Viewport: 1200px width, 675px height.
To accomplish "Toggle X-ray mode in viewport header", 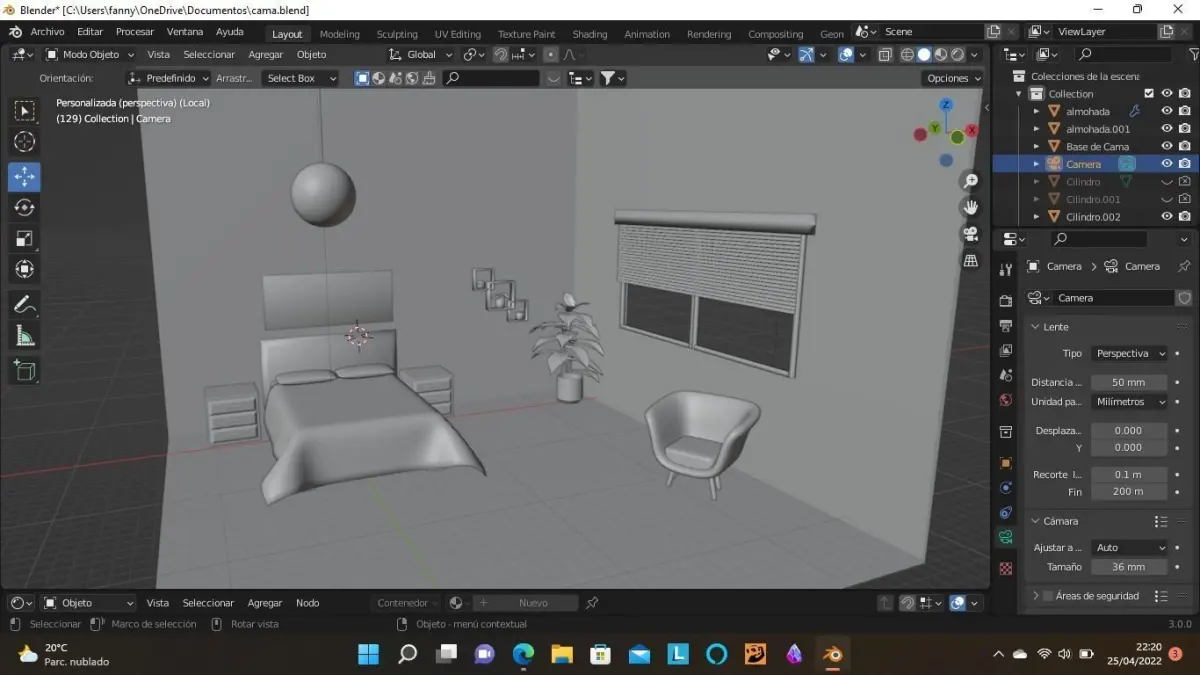I will point(886,55).
